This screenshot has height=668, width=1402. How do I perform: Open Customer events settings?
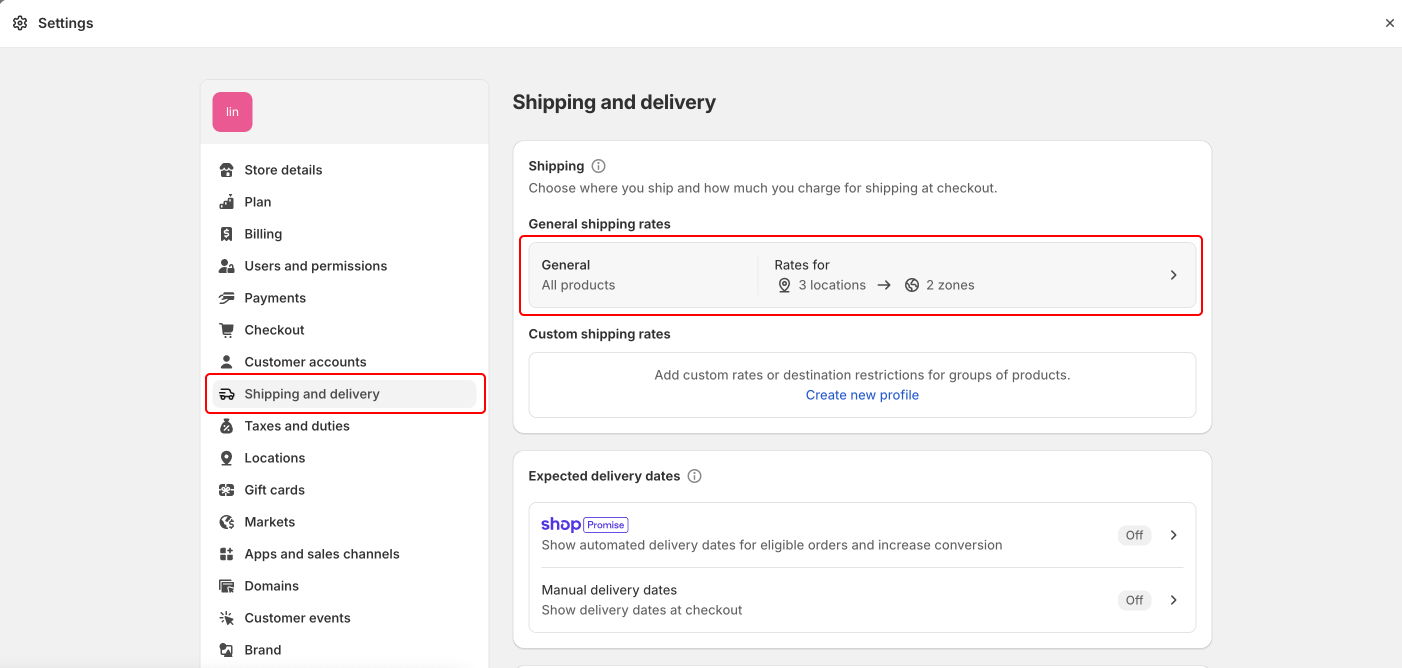point(344,618)
